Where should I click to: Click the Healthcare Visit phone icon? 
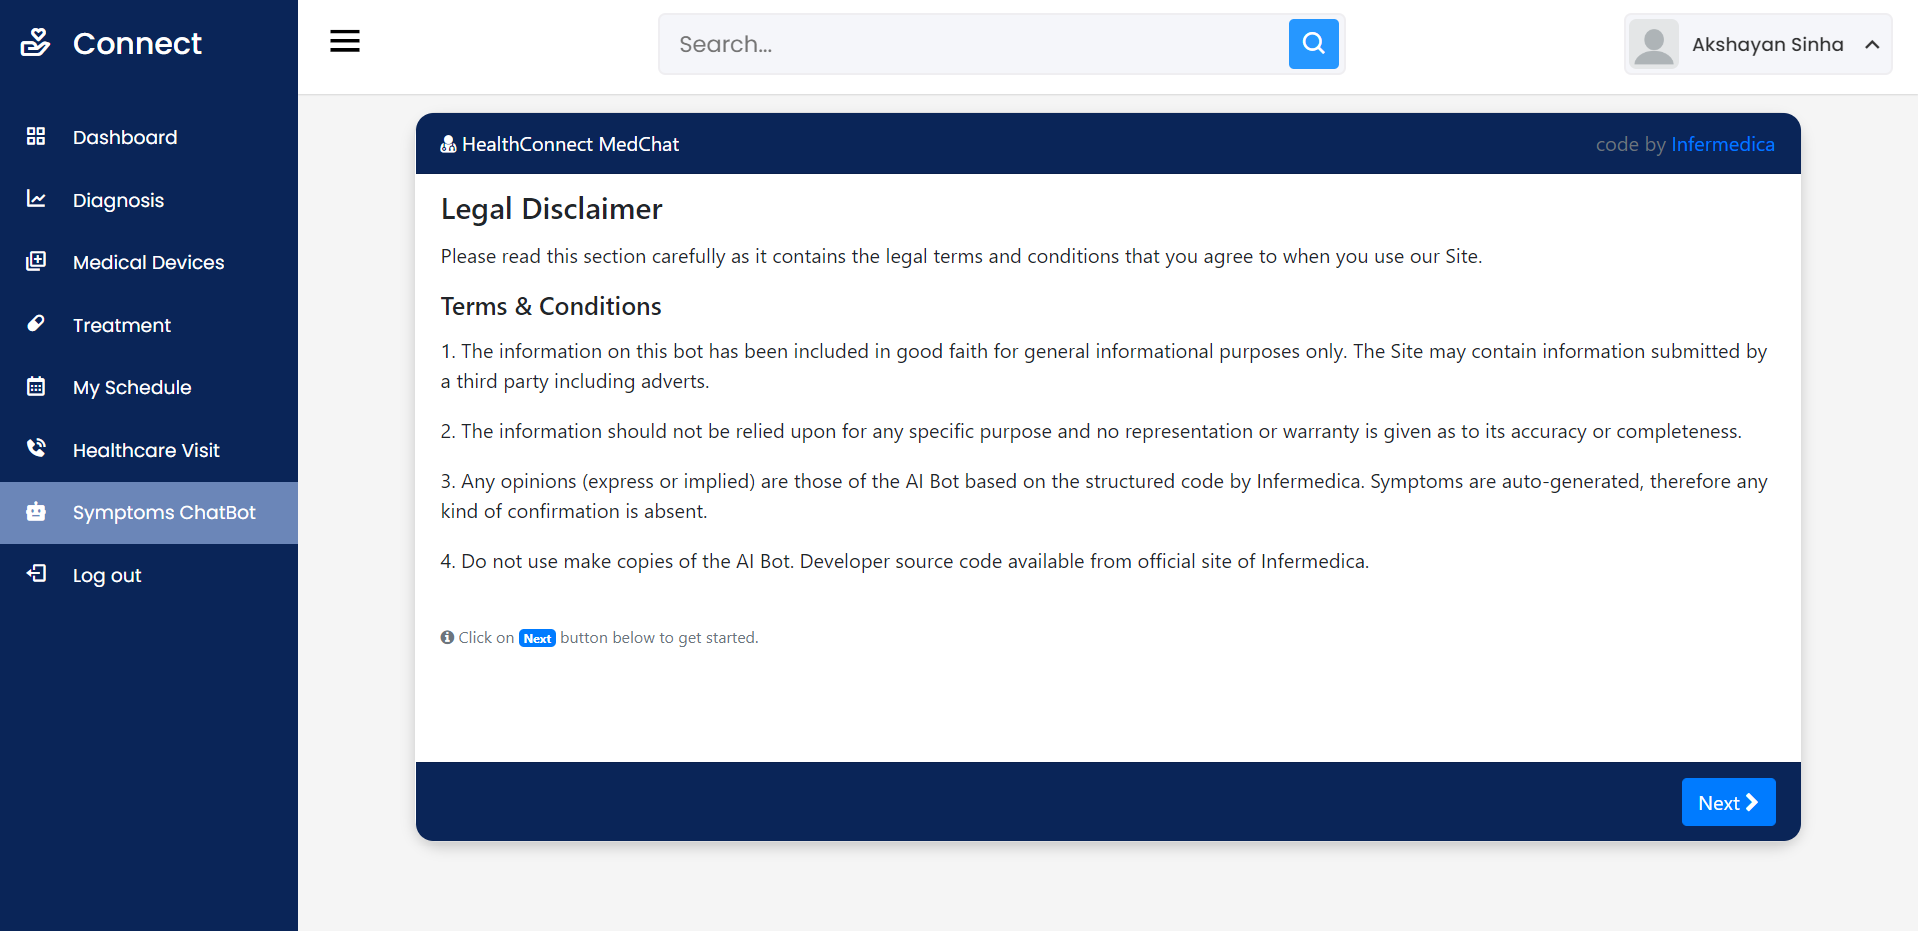(36, 448)
